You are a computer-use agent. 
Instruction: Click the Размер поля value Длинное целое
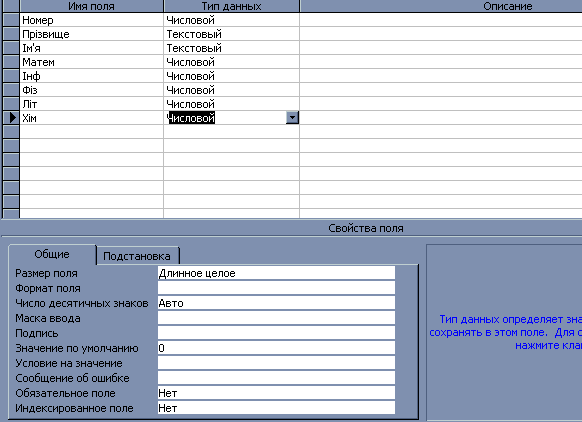coord(276,273)
